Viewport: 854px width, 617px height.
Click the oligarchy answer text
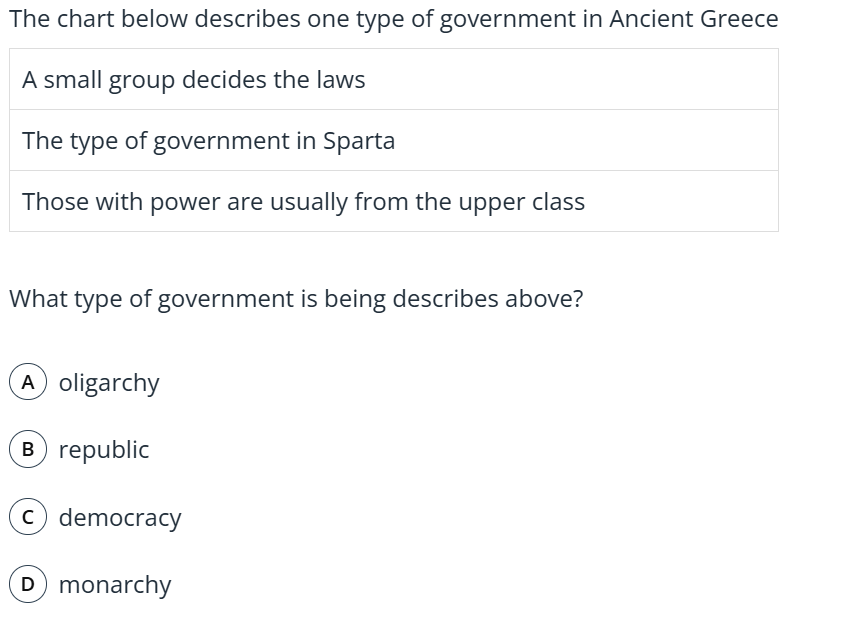[109, 383]
